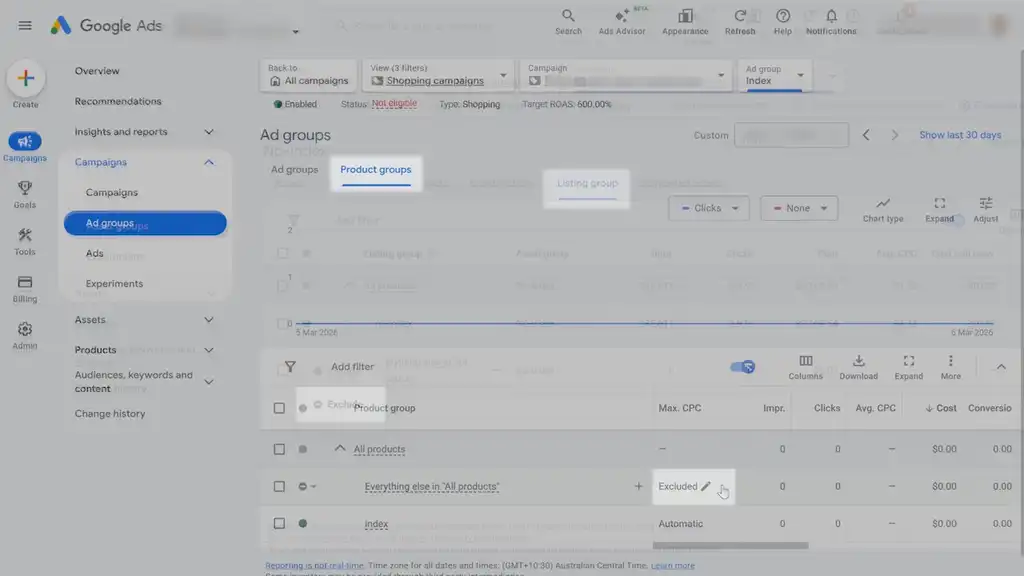Click the table filter funnel icon
The width and height of the screenshot is (1024, 576).
290,367
